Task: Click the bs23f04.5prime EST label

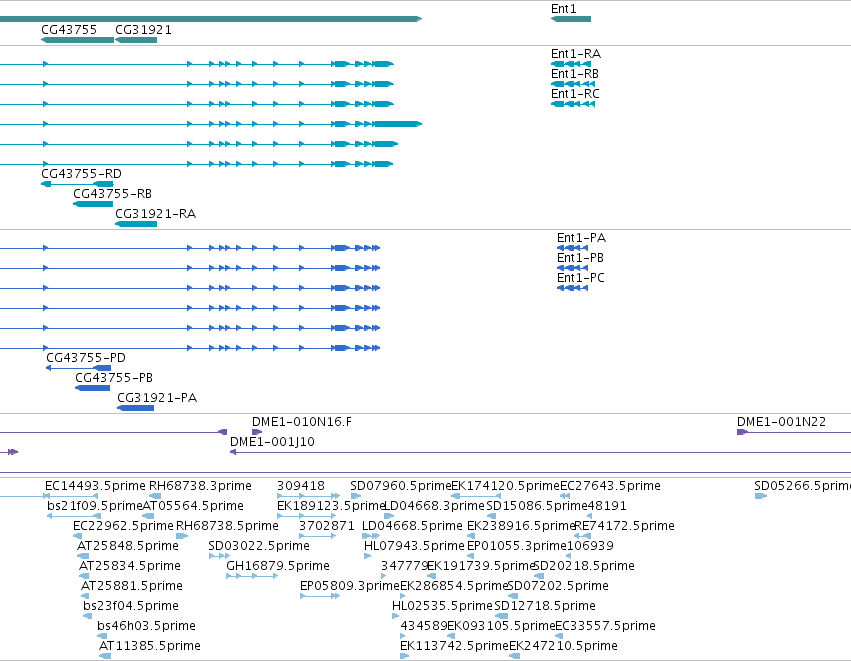Action: 131,606
